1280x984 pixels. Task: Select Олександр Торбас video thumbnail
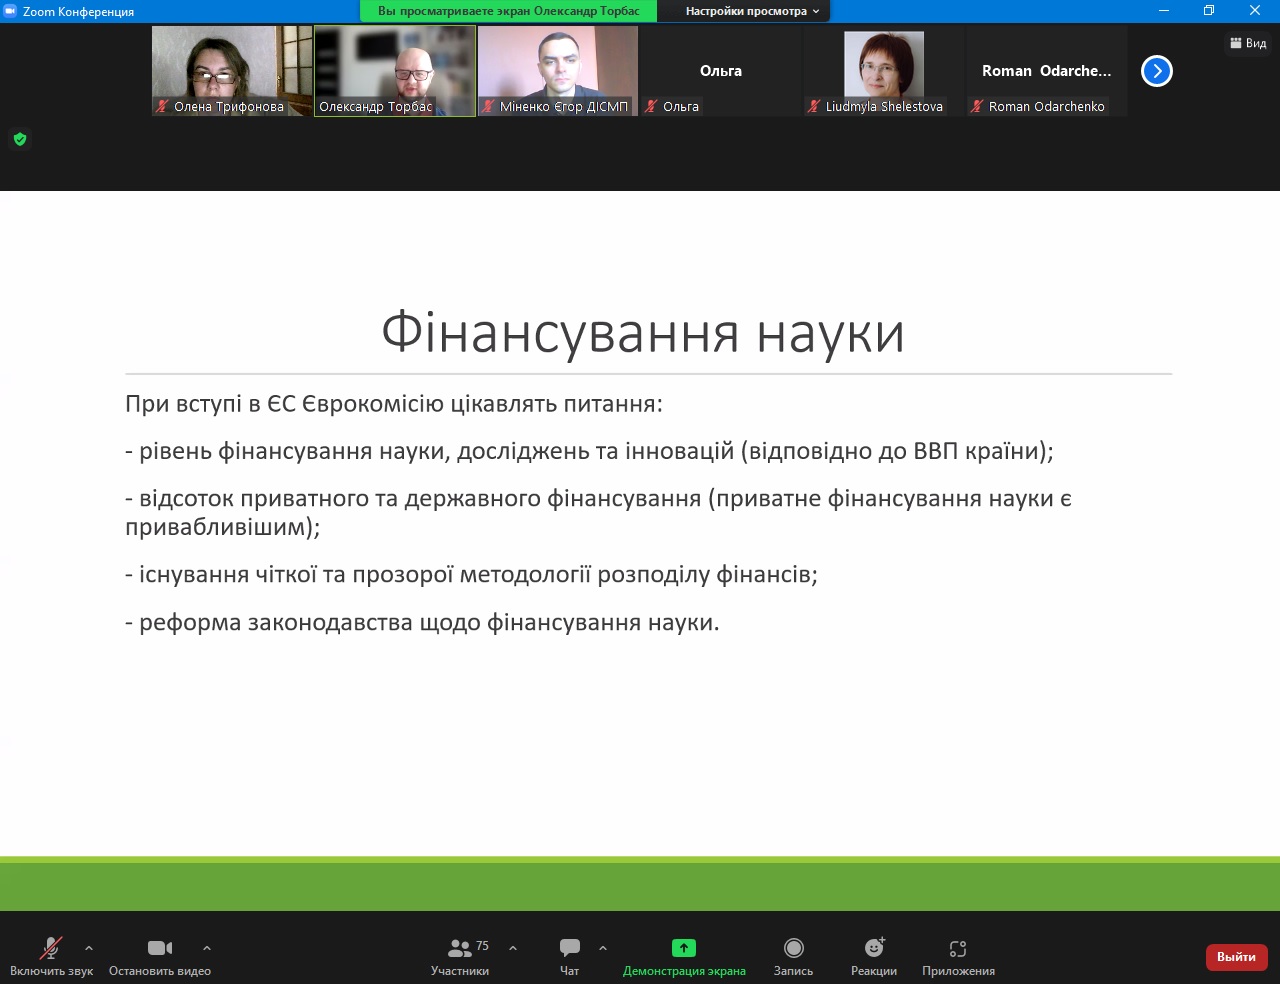(395, 70)
